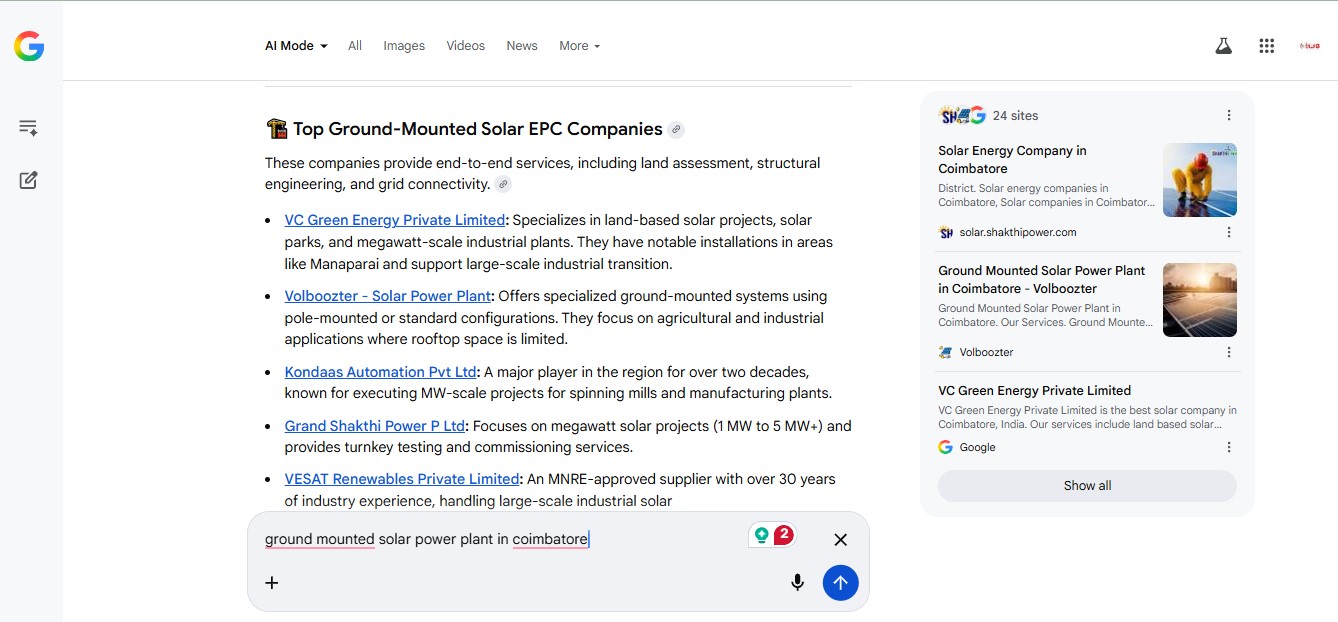1338x622 pixels.
Task: Switch to the News tab
Action: pos(522,46)
